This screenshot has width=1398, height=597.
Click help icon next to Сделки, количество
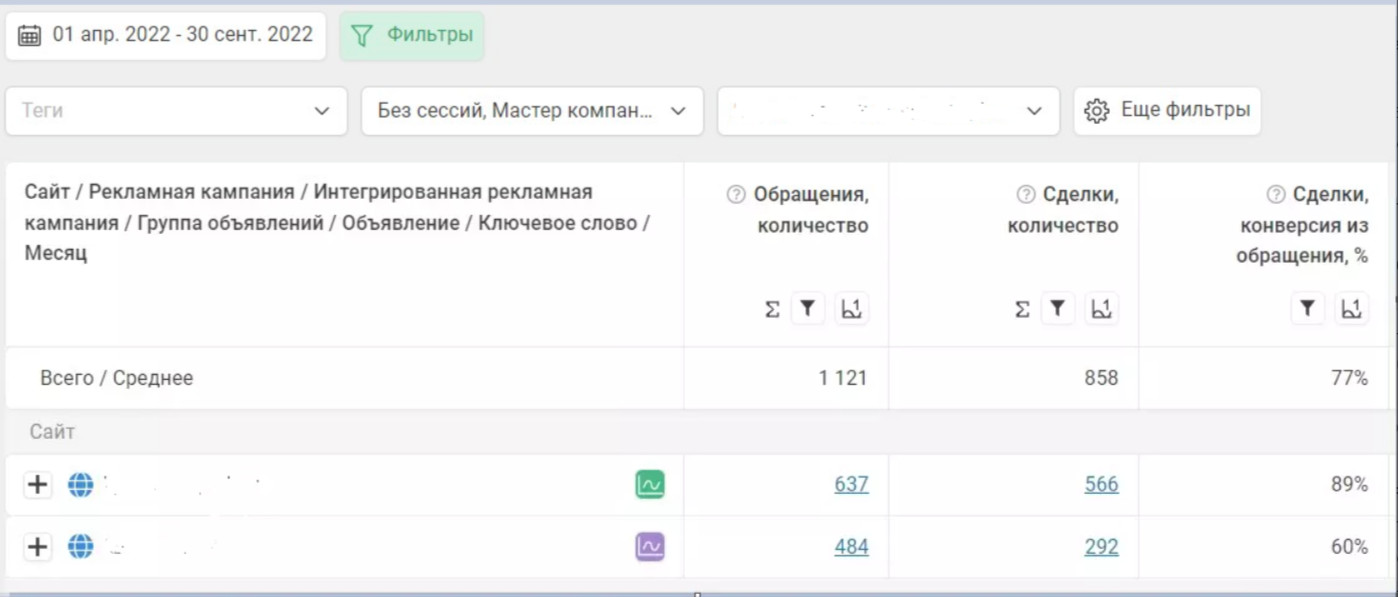coord(1025,194)
